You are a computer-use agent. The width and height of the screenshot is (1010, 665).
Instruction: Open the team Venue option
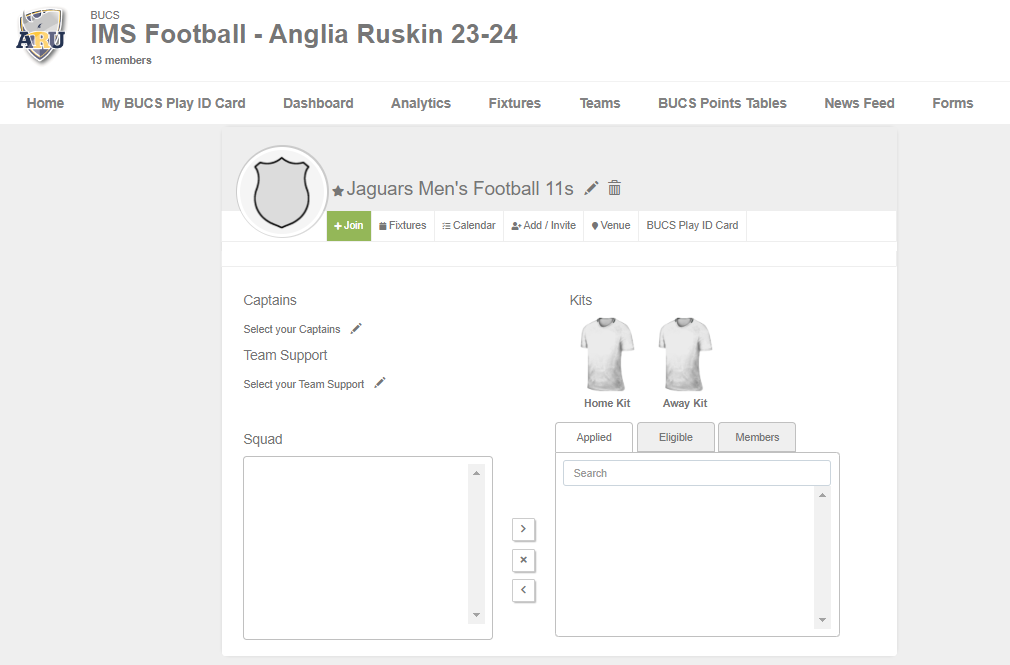611,226
